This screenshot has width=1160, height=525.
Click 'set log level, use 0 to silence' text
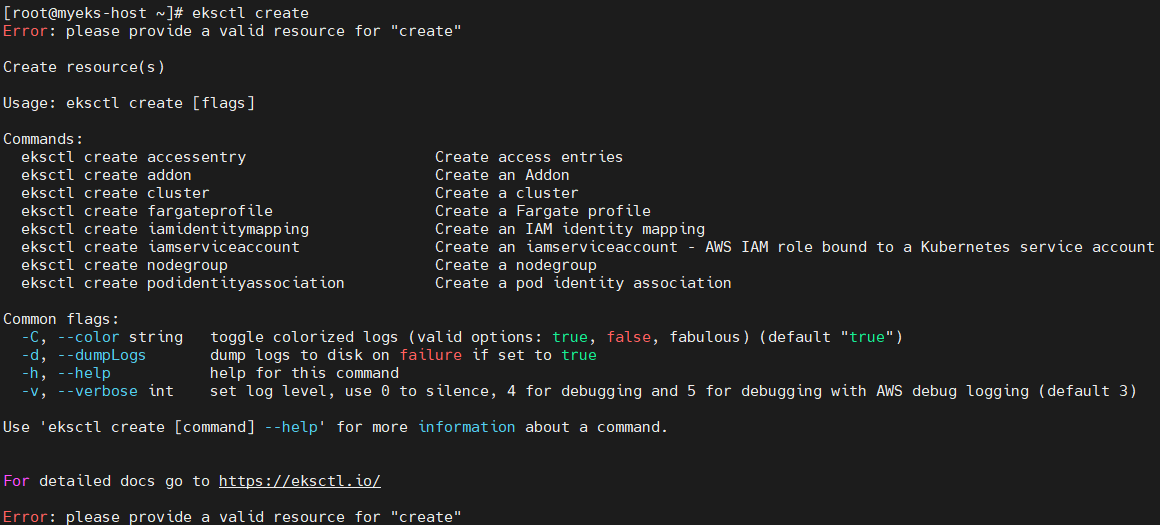click(349, 391)
